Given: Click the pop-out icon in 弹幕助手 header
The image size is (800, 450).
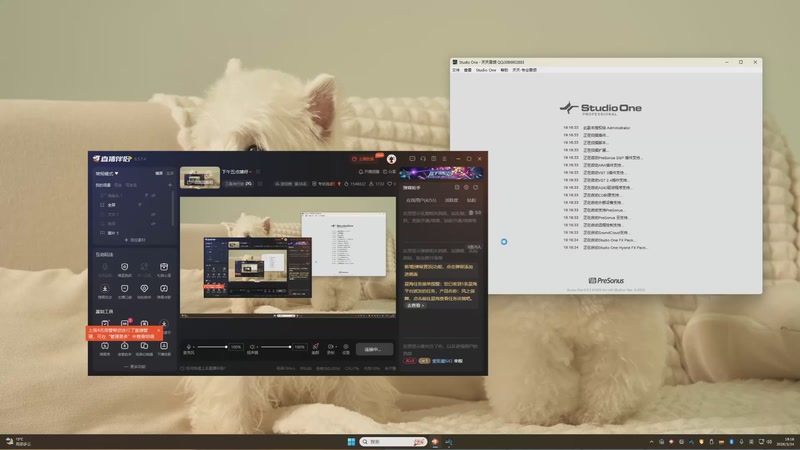Looking at the screenshot, I should tap(457, 188).
